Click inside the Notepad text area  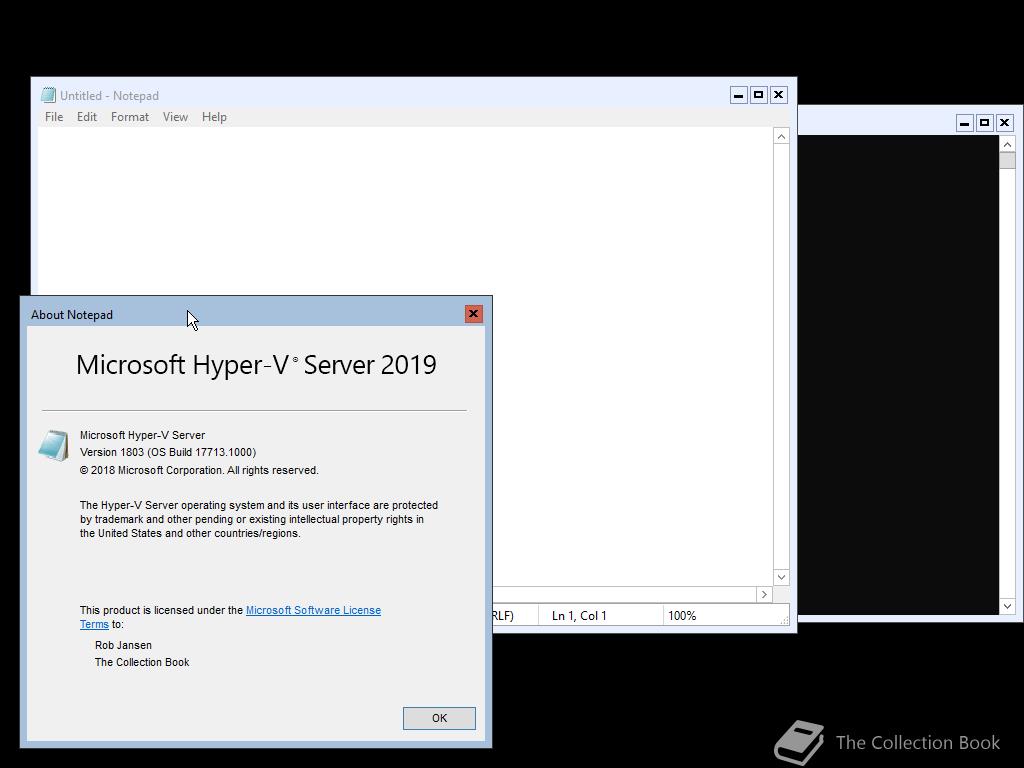coord(405,209)
